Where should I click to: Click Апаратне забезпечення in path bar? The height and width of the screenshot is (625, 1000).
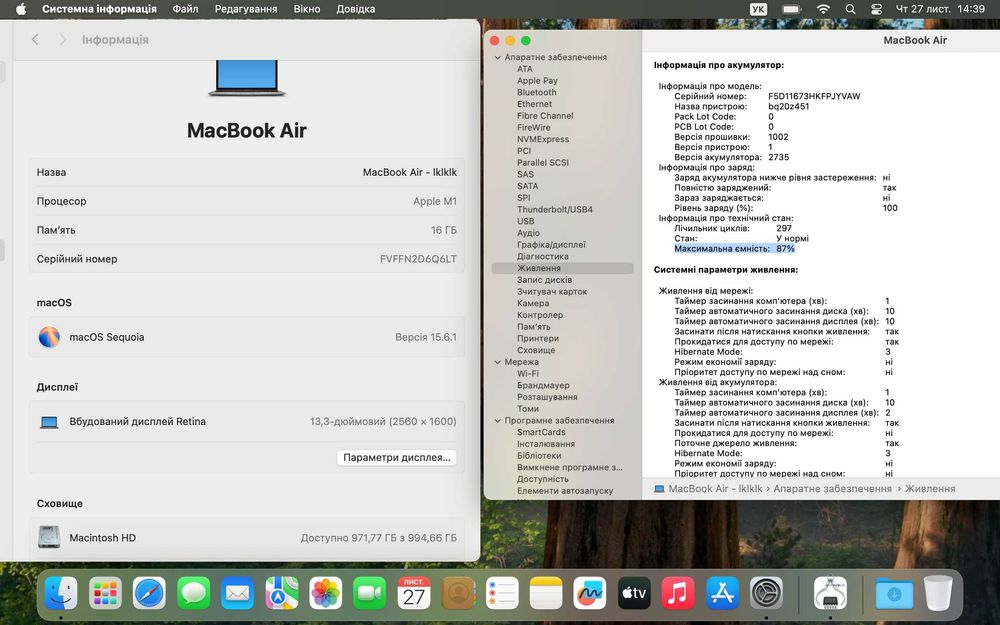[832, 489]
